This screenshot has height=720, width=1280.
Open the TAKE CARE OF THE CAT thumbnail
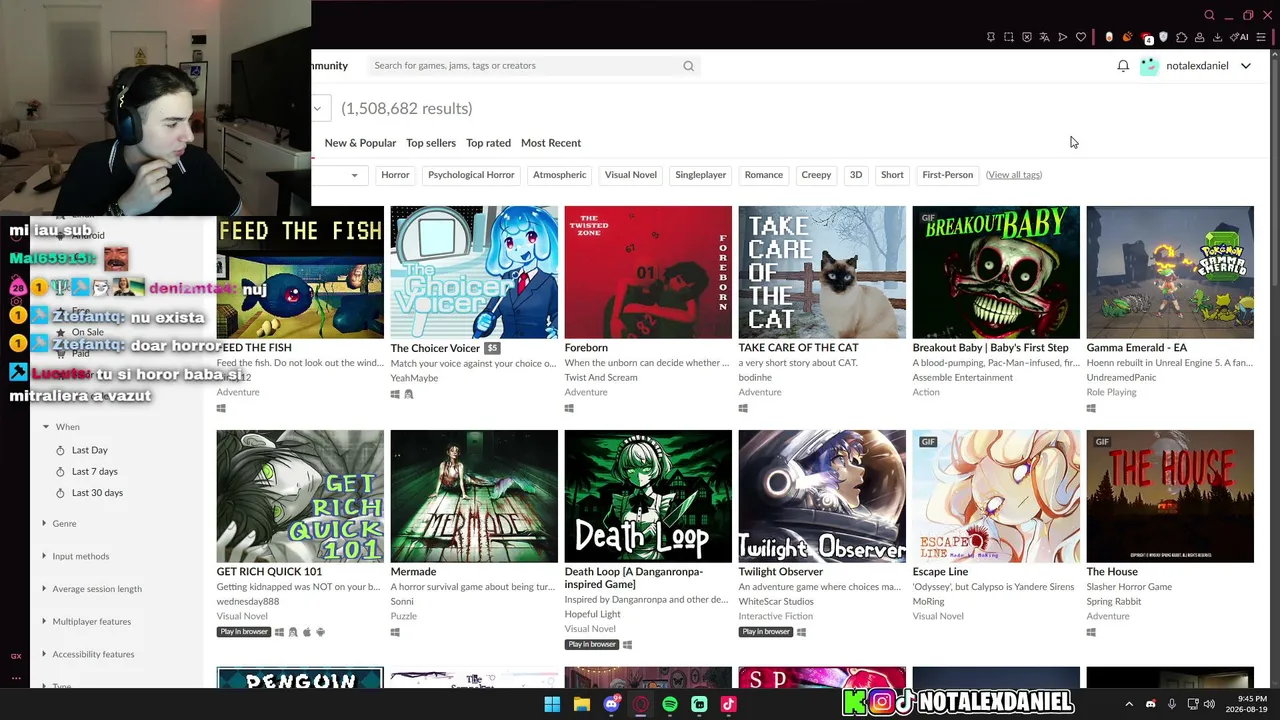(x=822, y=272)
